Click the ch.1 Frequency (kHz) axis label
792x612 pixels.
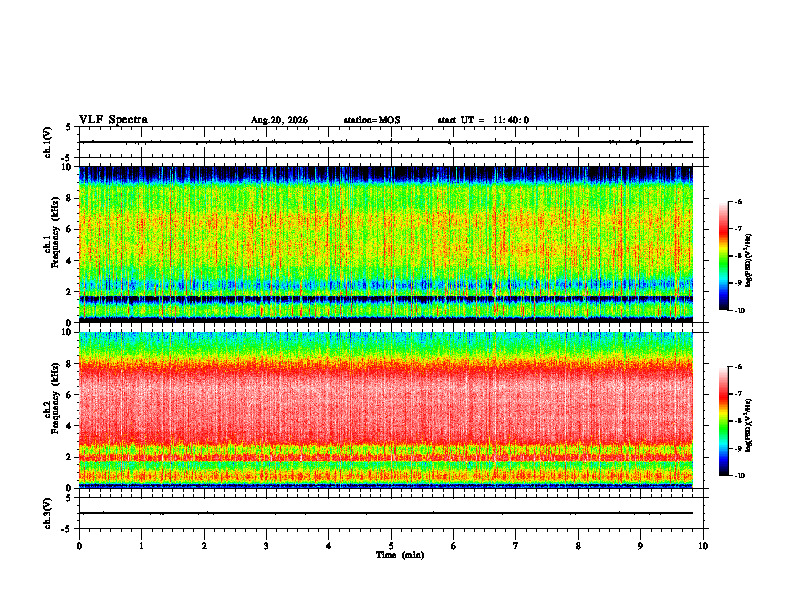[x=52, y=244]
